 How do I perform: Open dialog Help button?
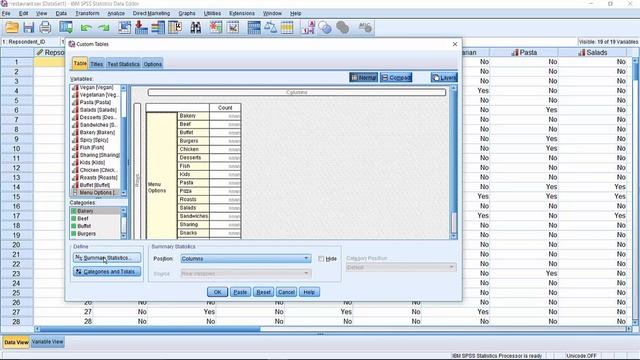point(309,292)
